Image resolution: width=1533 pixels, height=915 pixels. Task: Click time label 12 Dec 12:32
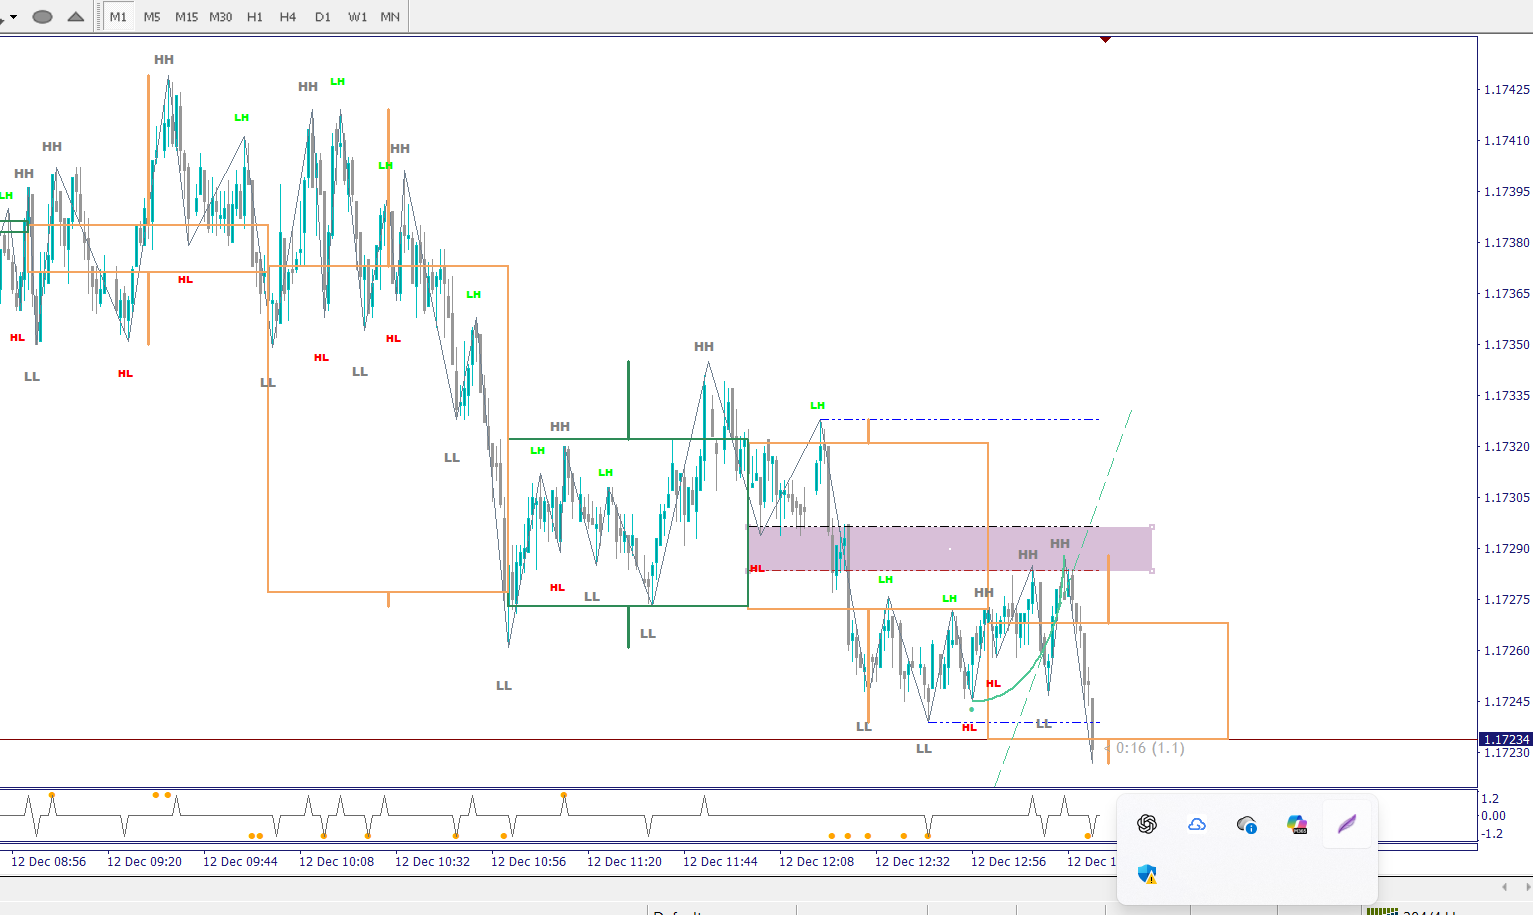click(912, 861)
